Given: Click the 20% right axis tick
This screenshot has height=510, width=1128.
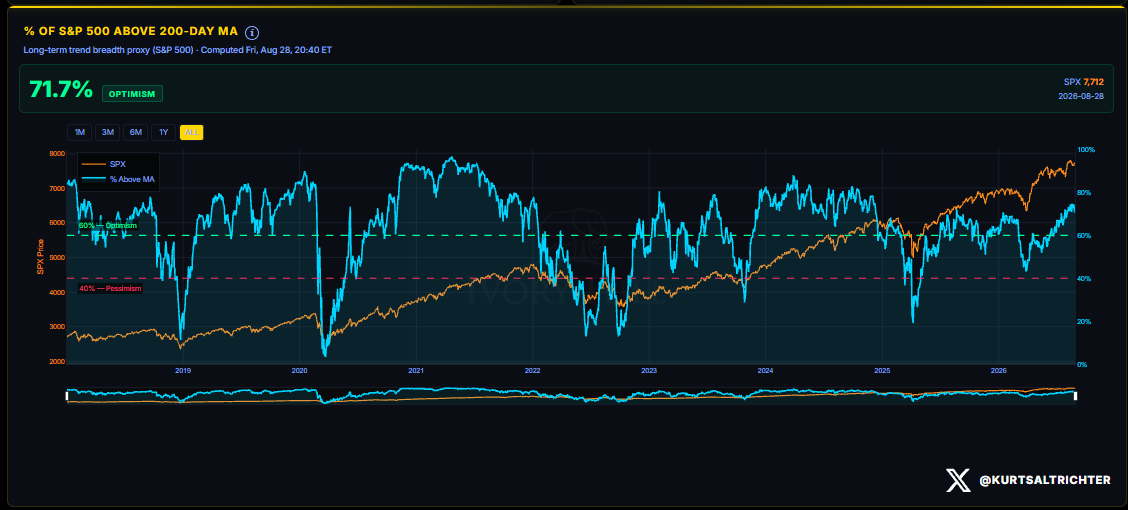Looking at the screenshot, I should [1085, 322].
